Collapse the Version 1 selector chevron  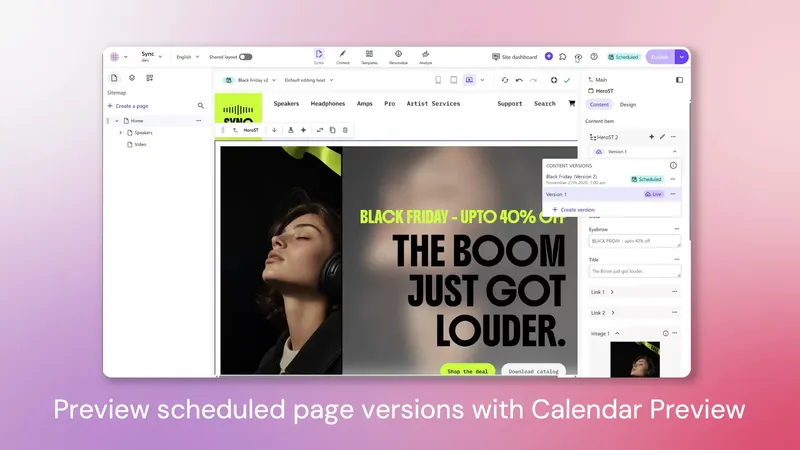(x=674, y=152)
